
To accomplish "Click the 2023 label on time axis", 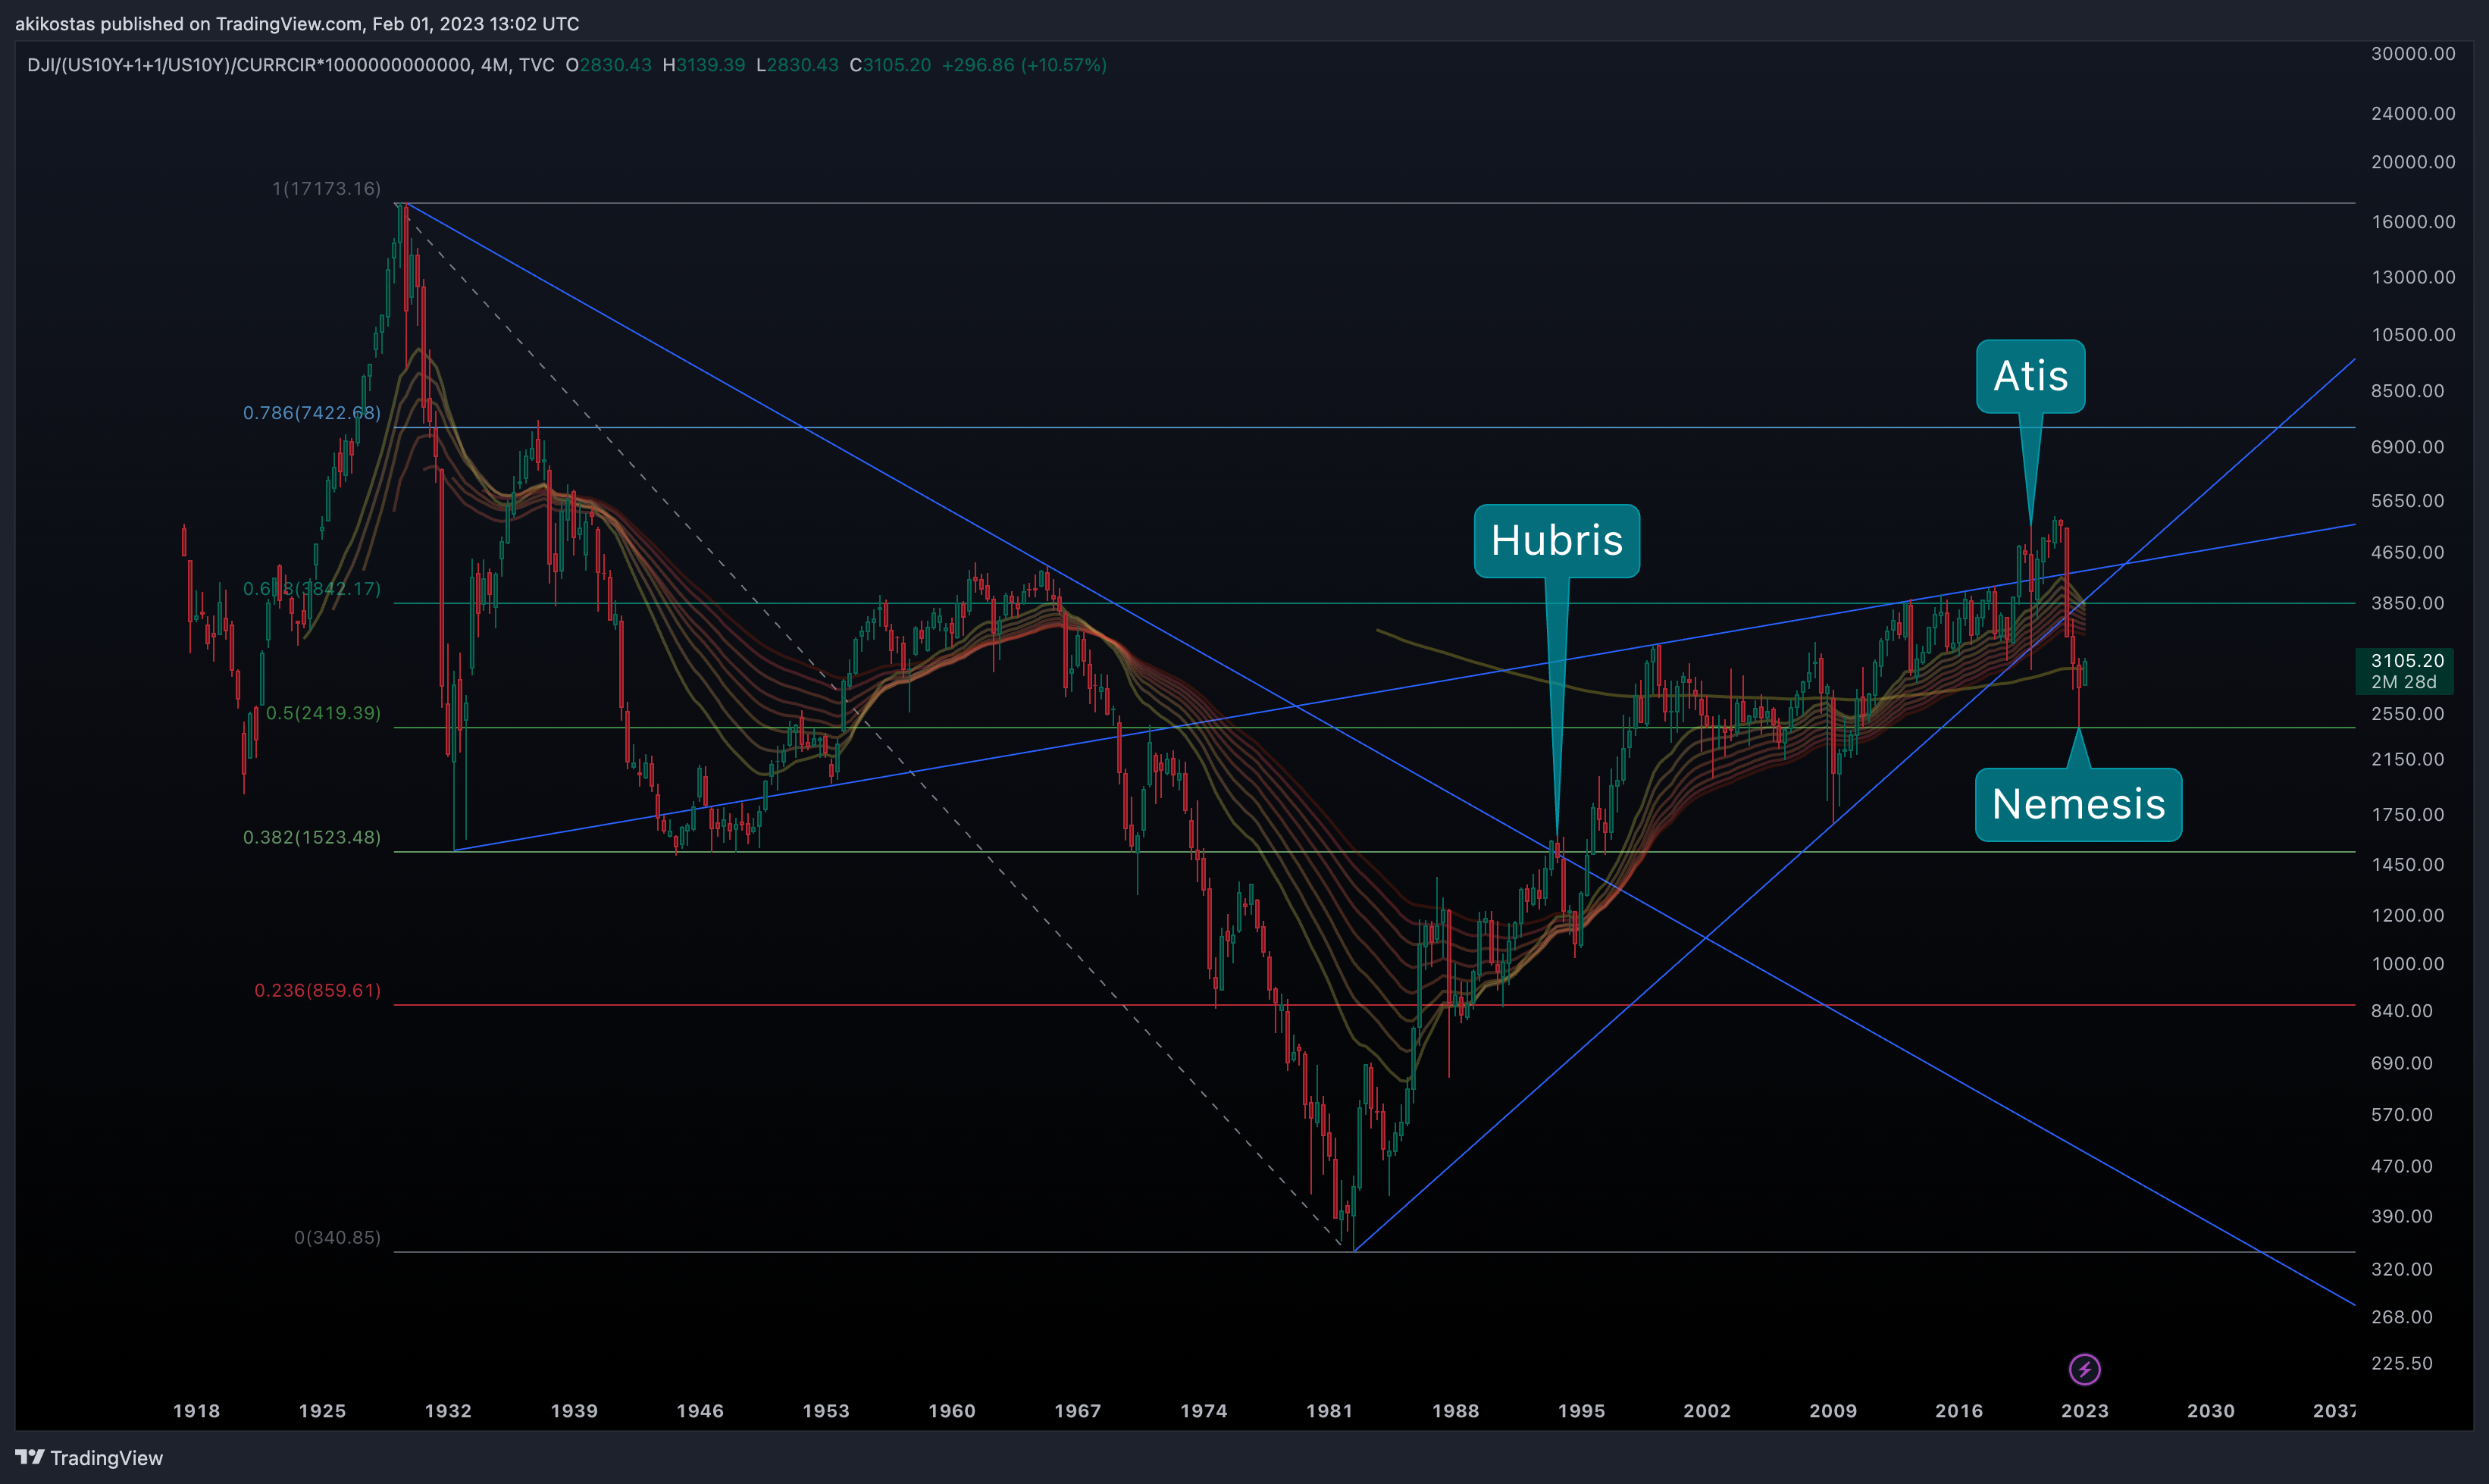I will pos(2085,1411).
